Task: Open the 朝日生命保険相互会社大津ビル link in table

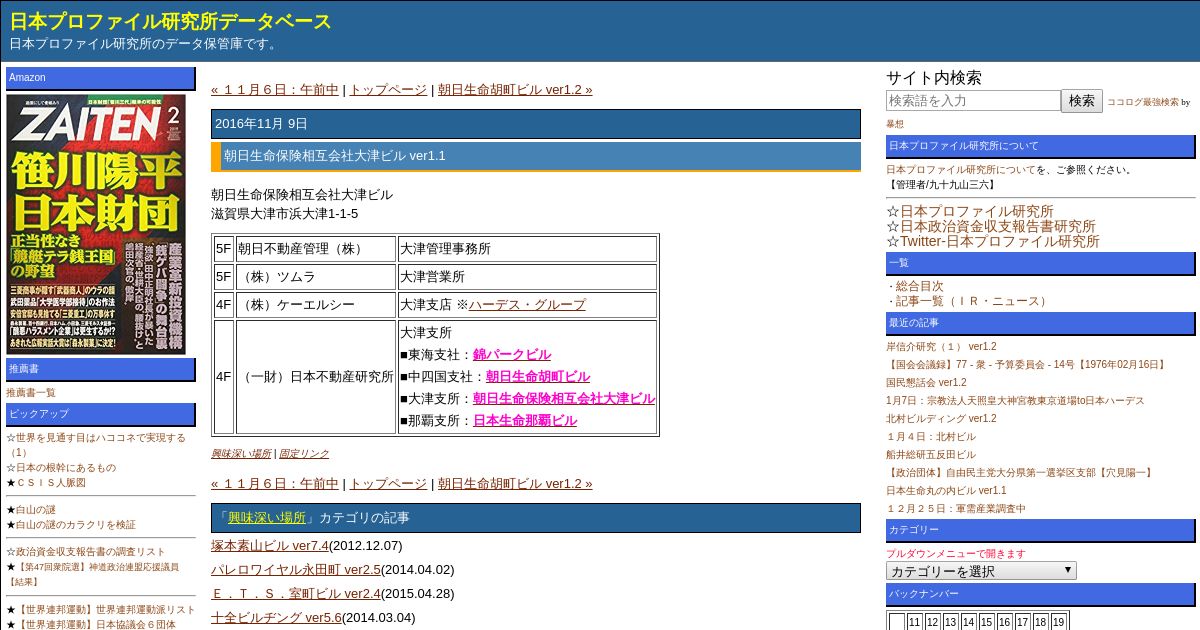Action: click(564, 398)
